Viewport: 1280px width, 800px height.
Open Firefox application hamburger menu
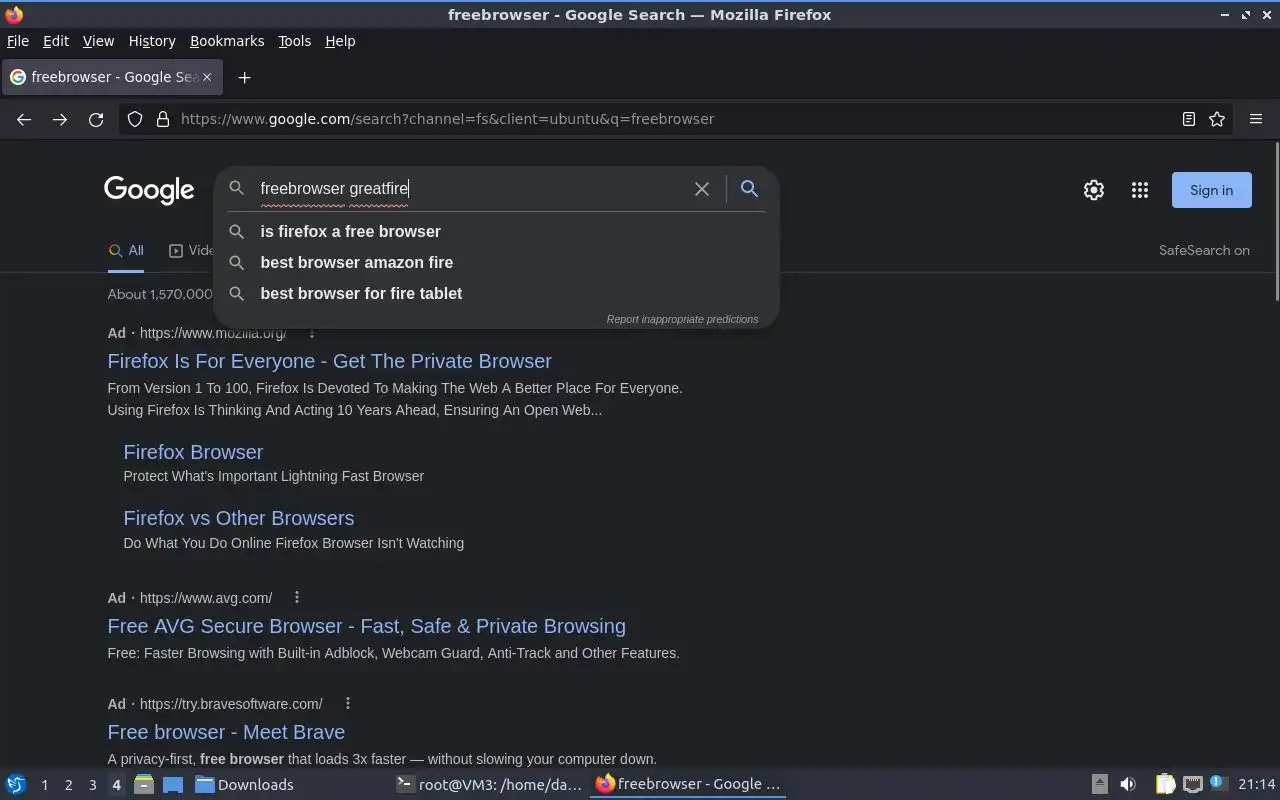(1256, 119)
